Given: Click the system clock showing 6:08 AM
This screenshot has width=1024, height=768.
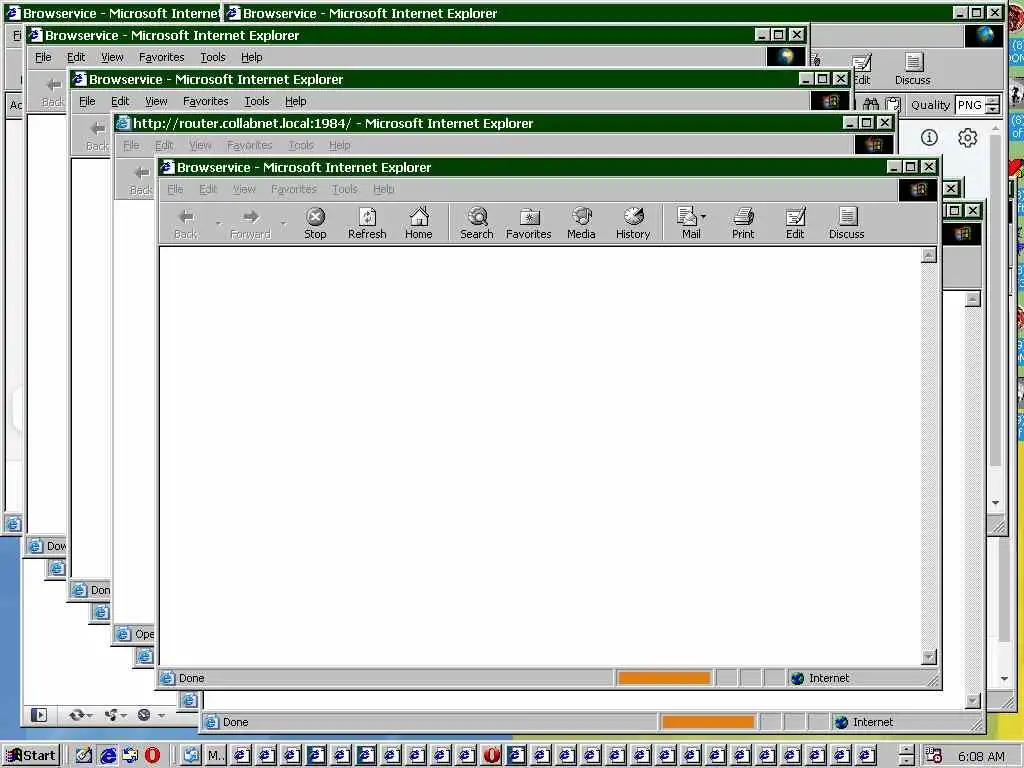Looking at the screenshot, I should point(981,756).
